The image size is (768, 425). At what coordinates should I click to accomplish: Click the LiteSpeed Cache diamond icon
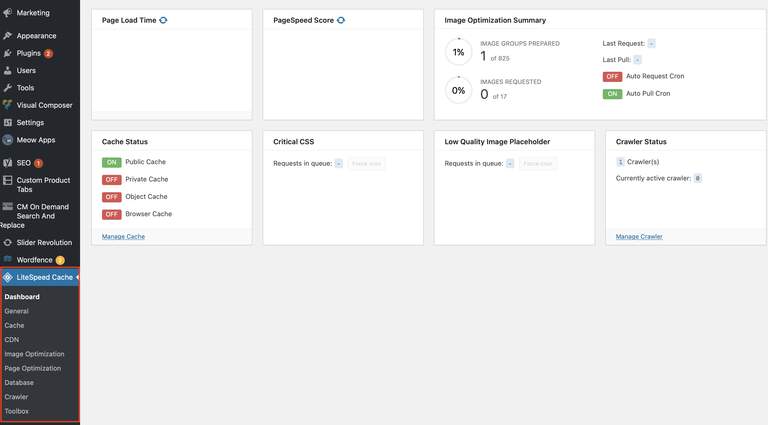[x=7, y=277]
